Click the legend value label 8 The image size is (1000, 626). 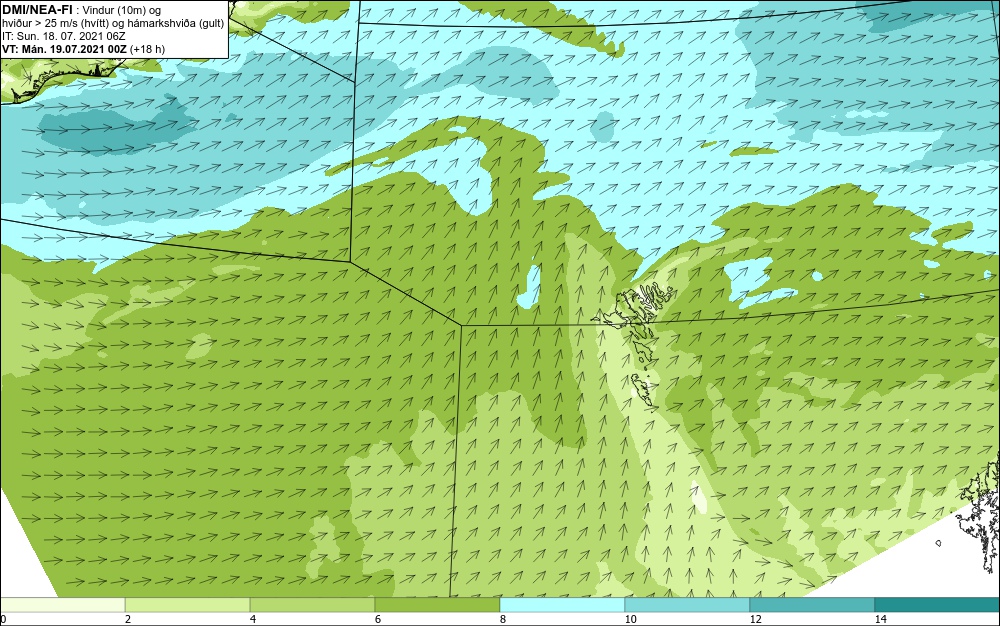(x=503, y=619)
